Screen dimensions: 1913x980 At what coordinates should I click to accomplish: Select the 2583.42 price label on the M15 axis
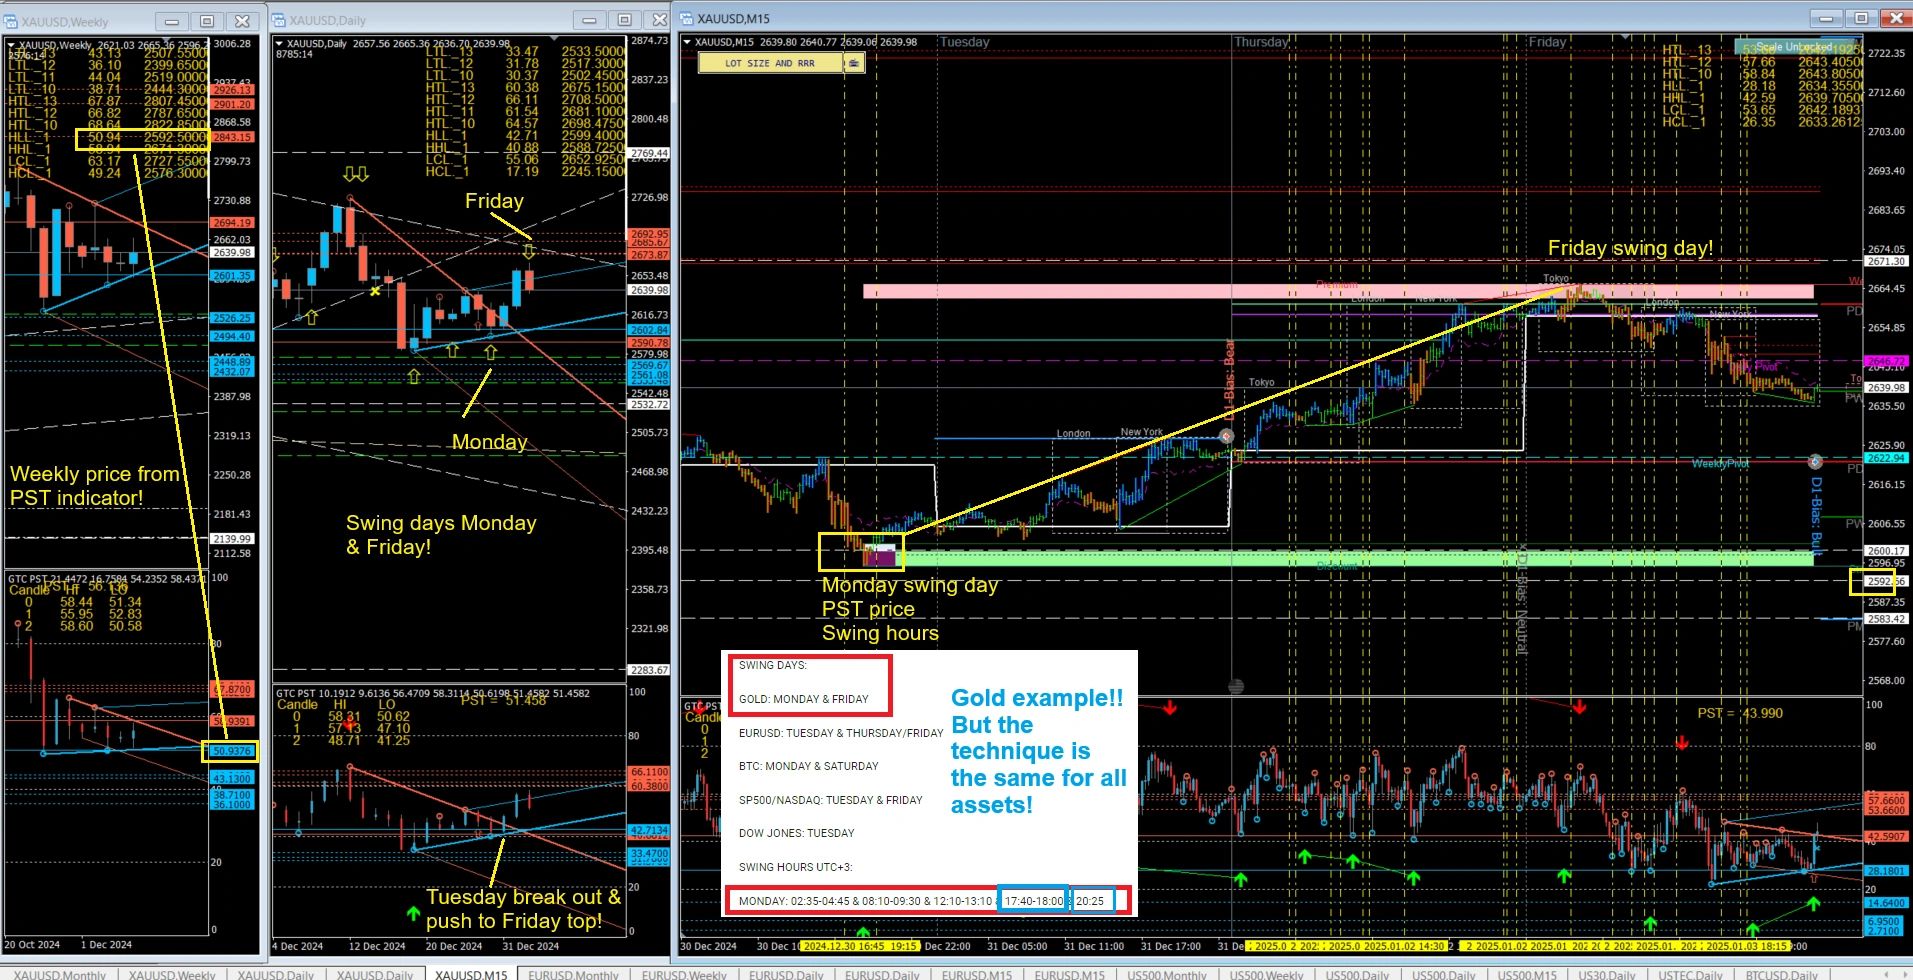pyautogui.click(x=1886, y=619)
